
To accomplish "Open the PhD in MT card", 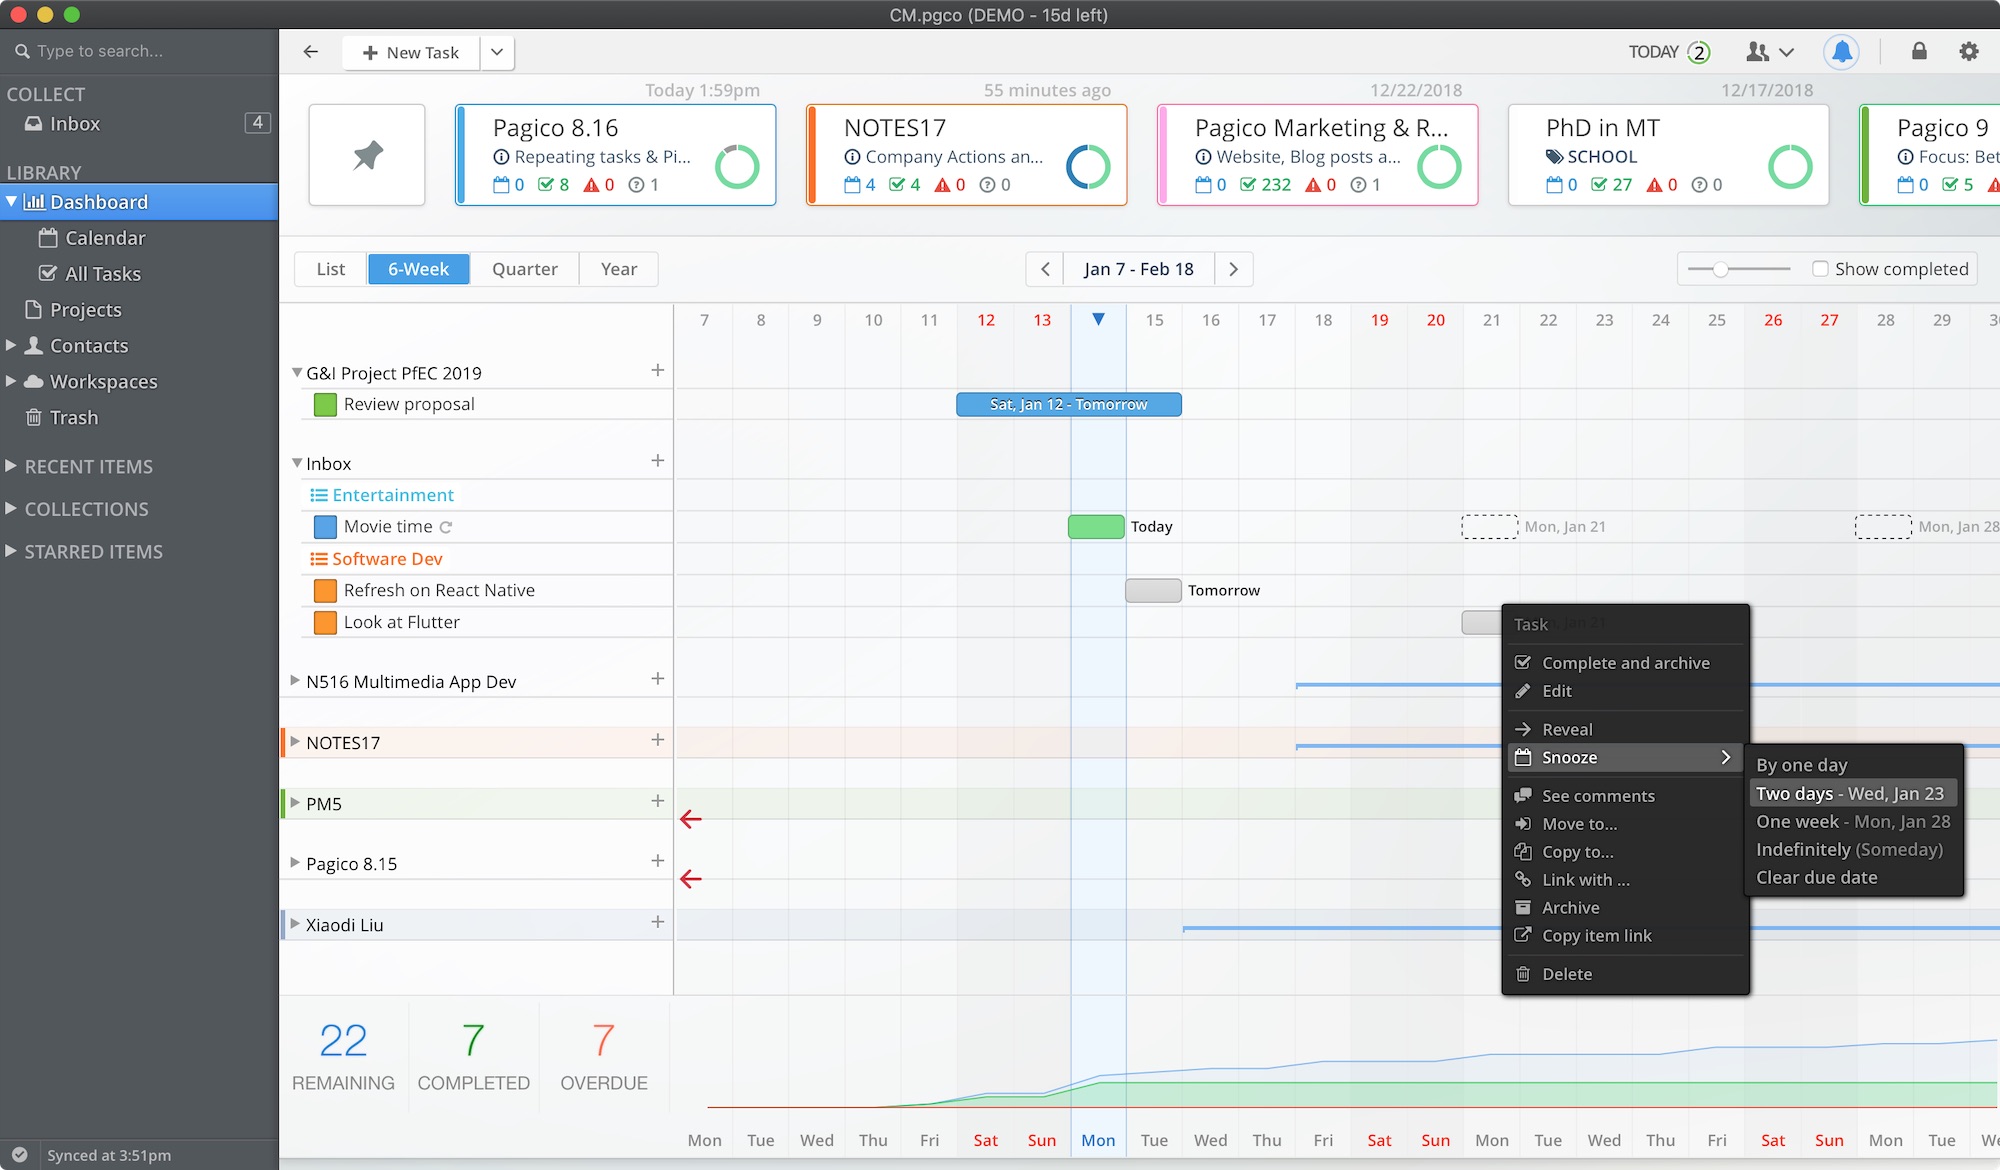I will point(1668,155).
